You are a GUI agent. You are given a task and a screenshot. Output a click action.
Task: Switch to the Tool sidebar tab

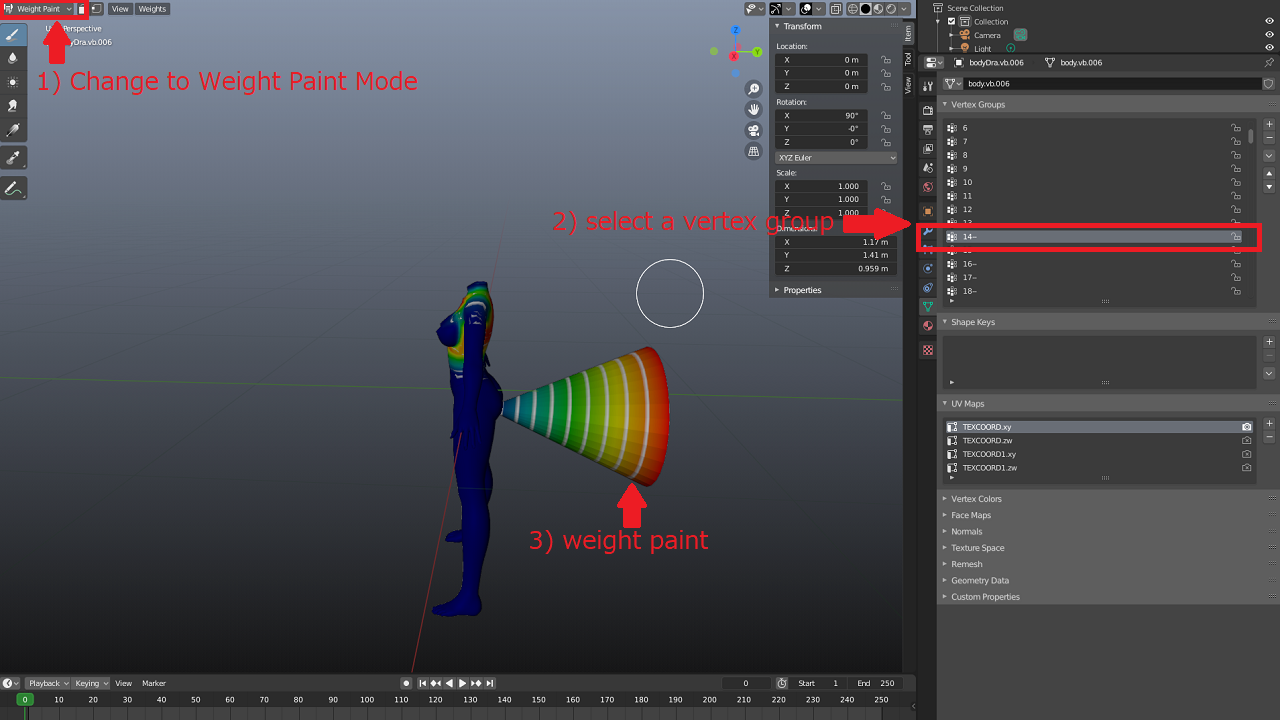[908, 59]
